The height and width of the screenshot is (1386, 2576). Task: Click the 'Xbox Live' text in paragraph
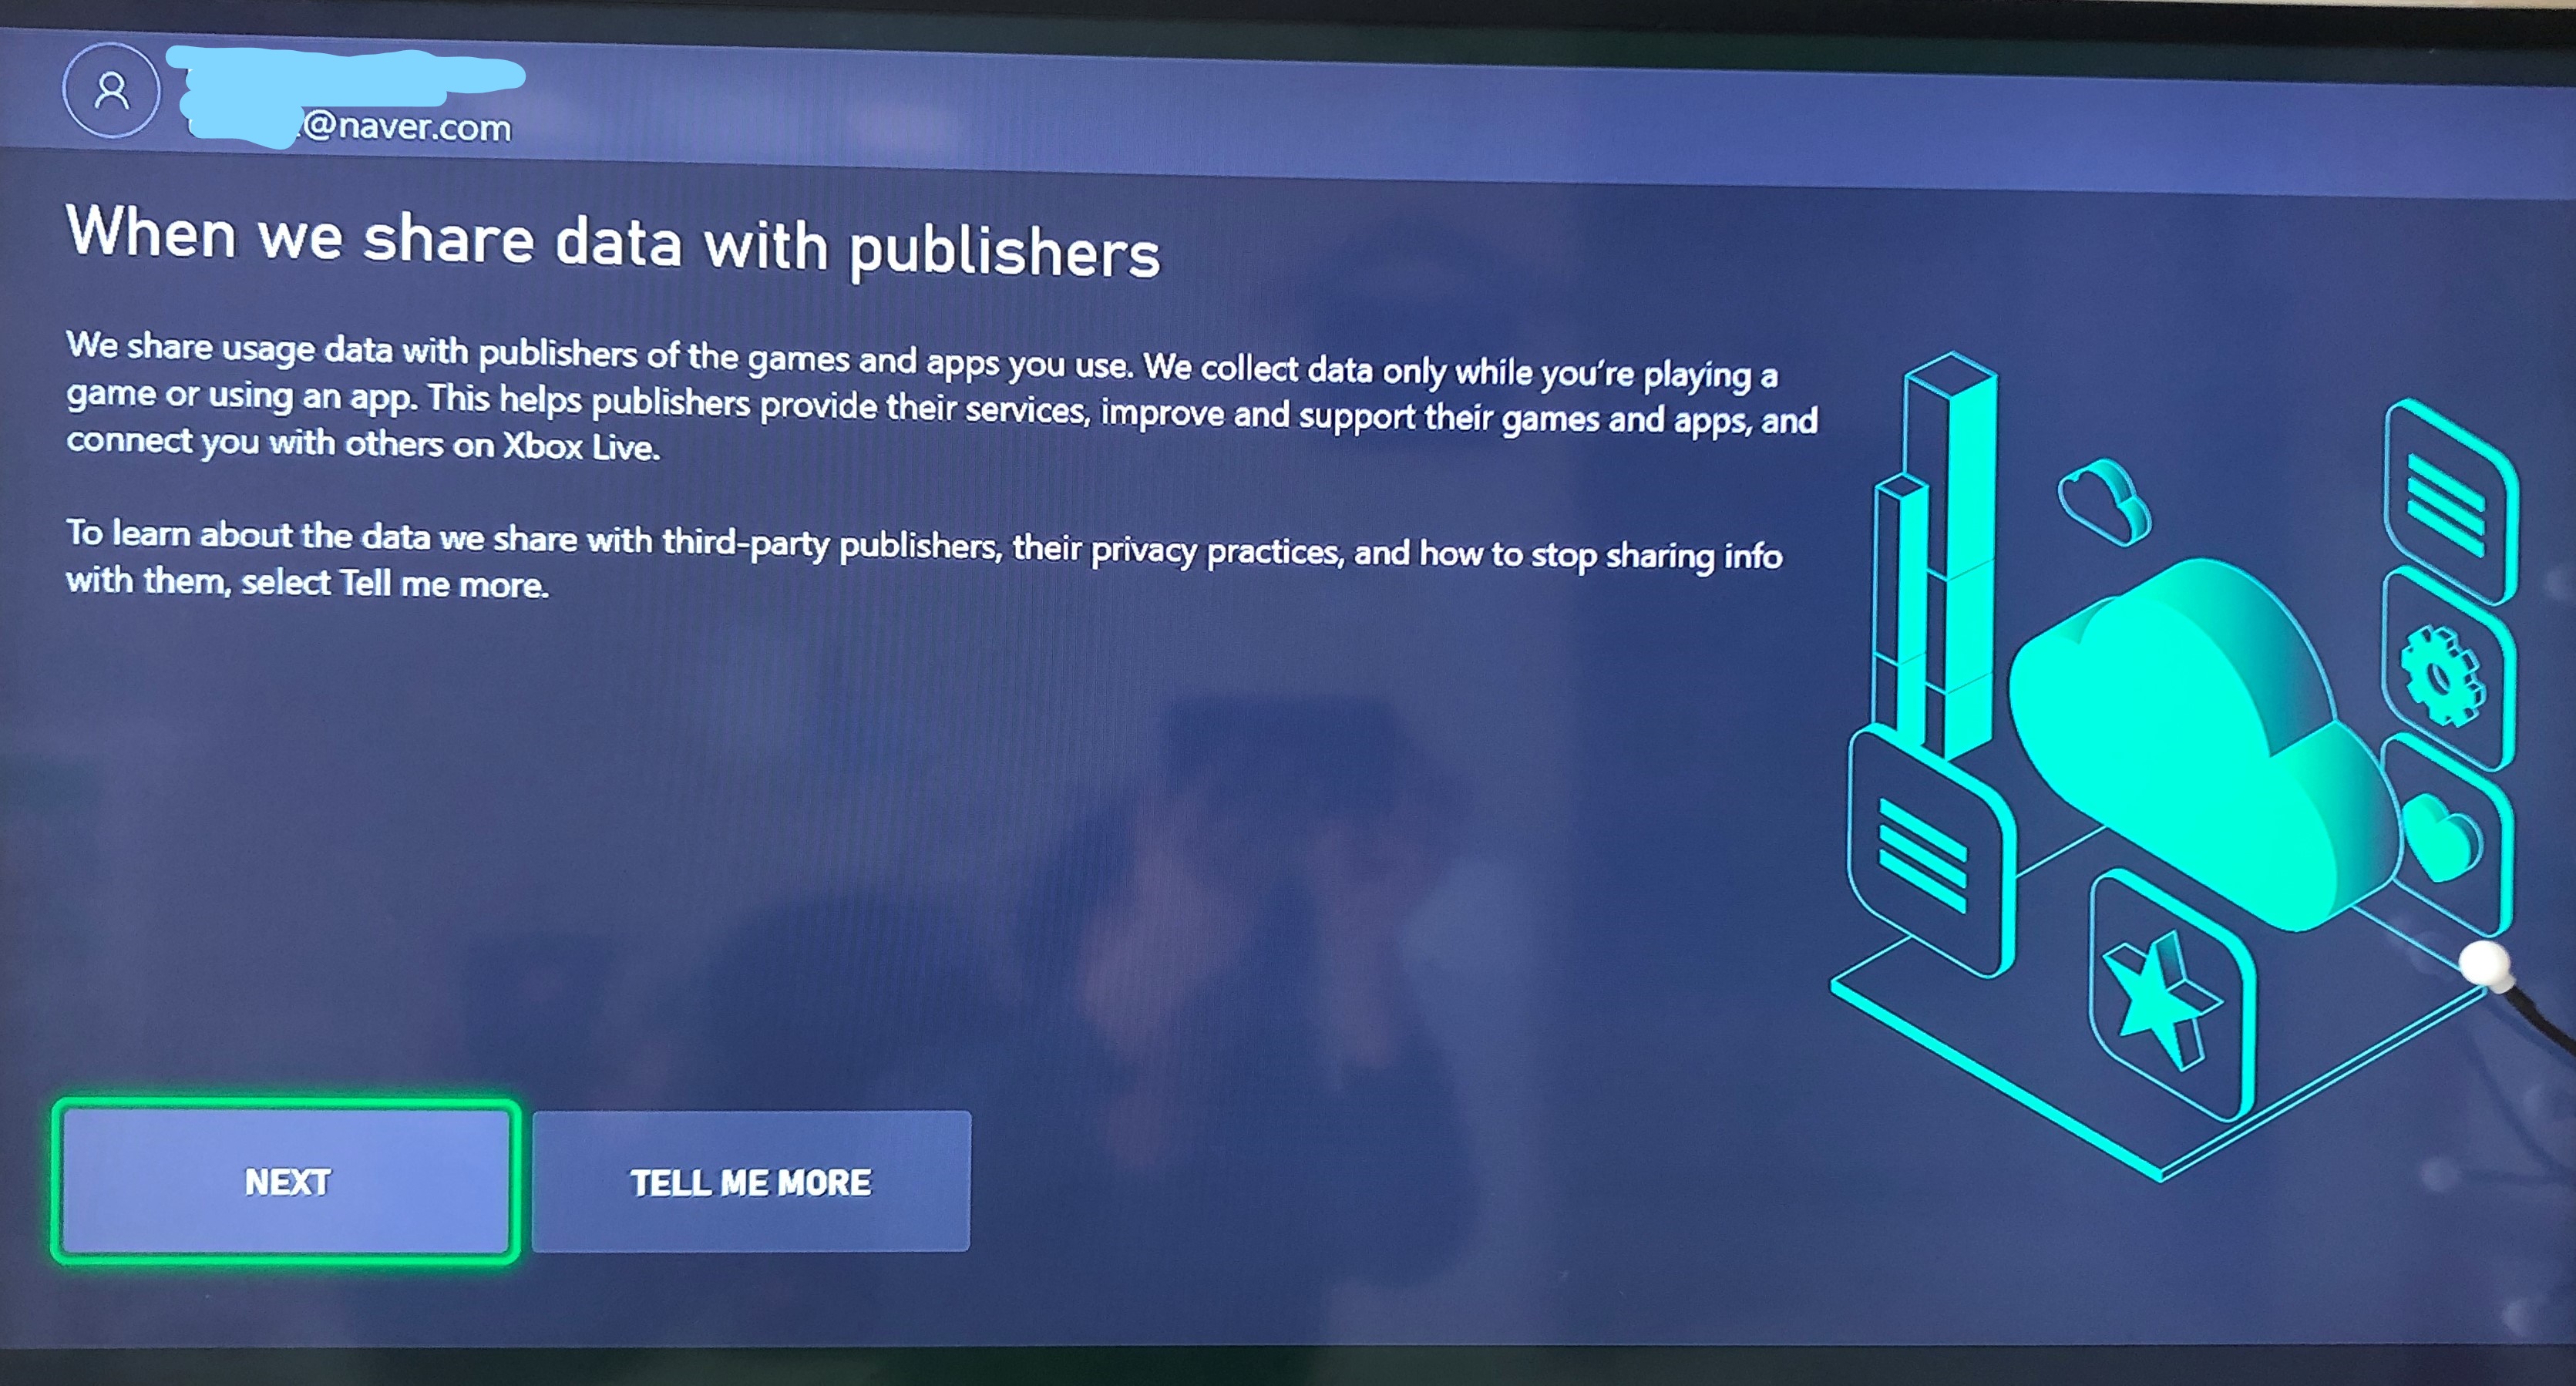coord(580,446)
